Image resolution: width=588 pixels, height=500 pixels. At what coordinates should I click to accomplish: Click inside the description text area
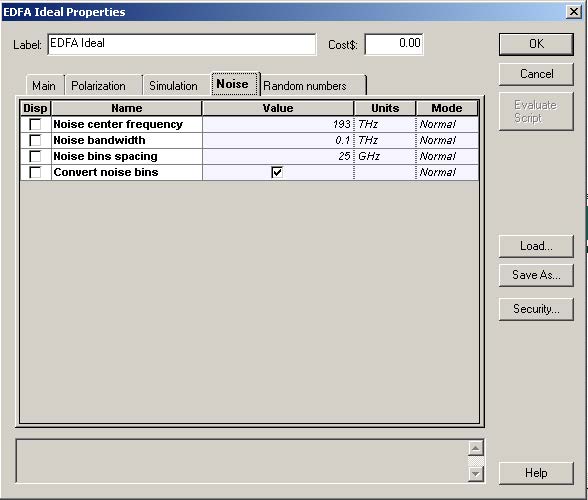pos(242,461)
